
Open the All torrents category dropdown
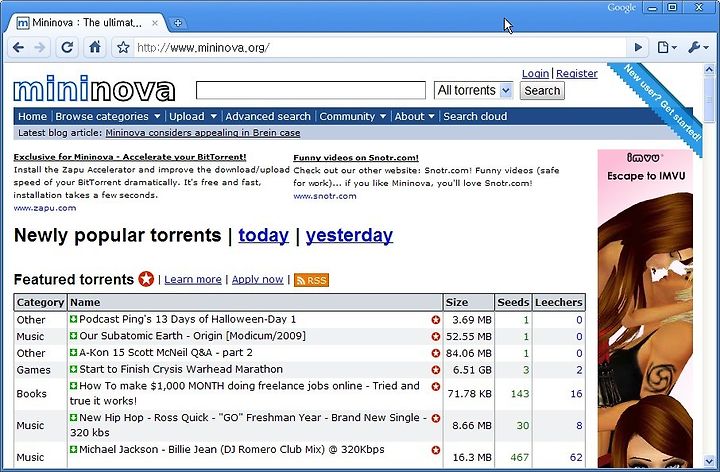[473, 90]
